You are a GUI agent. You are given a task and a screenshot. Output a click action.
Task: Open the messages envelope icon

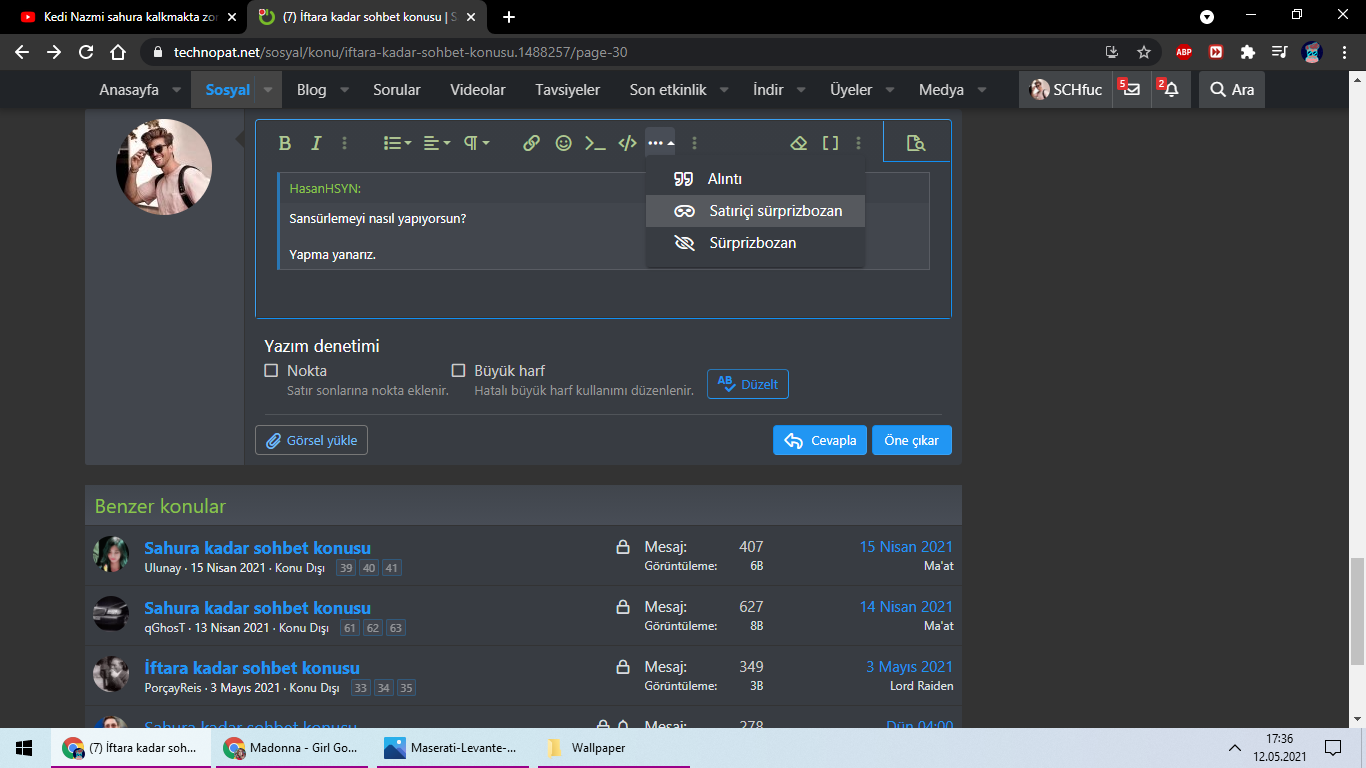(x=1131, y=90)
